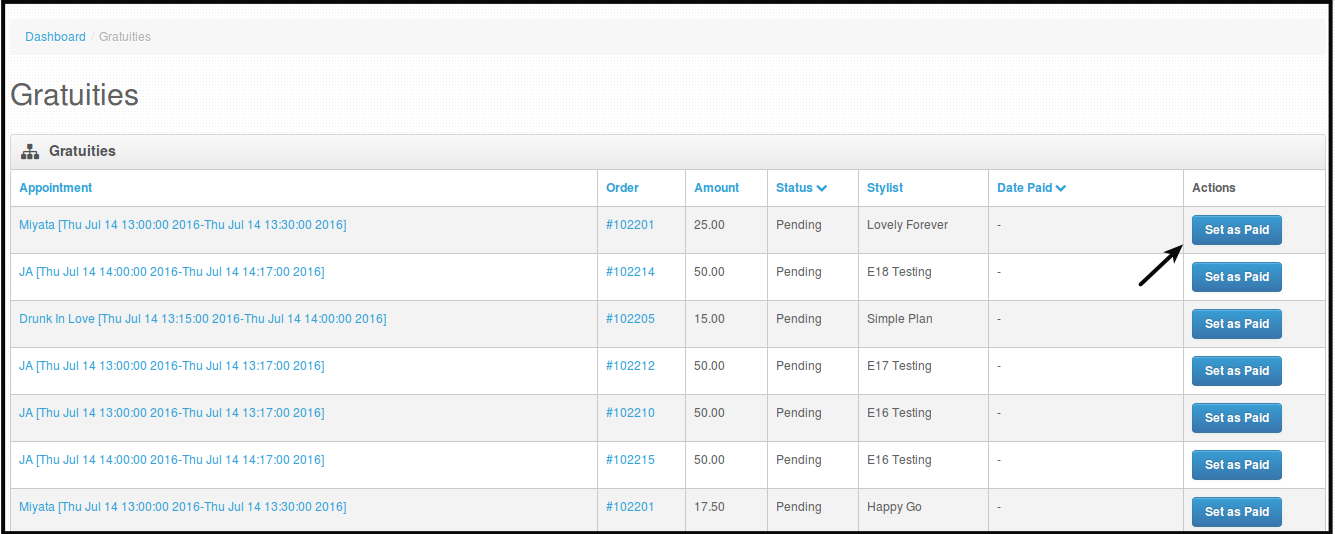Open the Drunk In Love appointment link
The height and width of the screenshot is (534, 1335).
[x=203, y=319]
